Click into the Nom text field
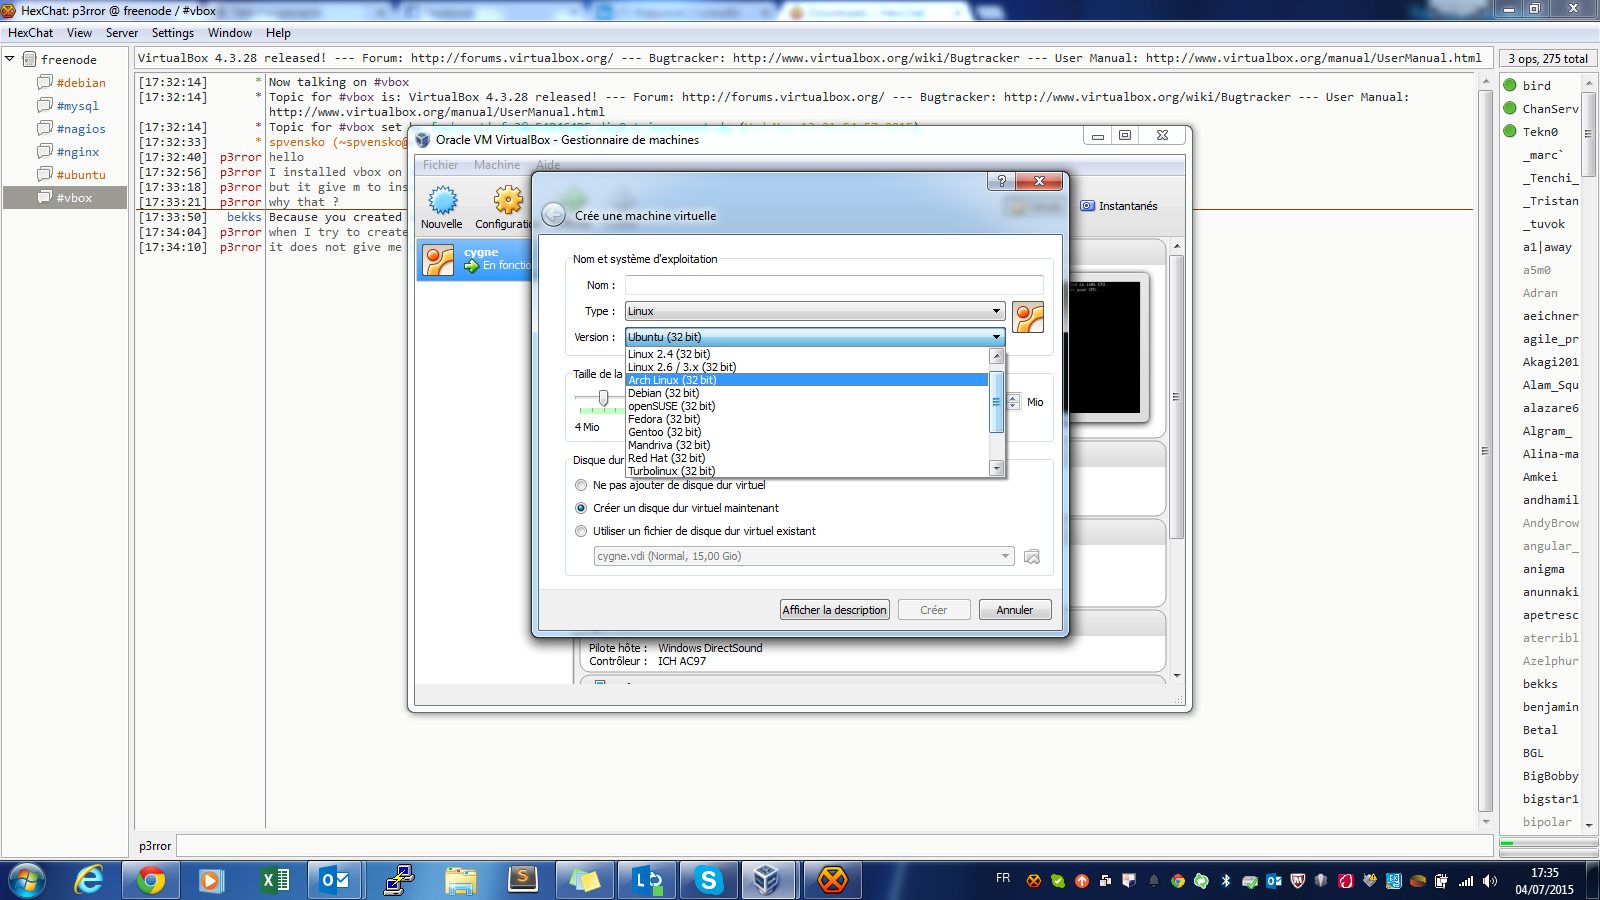Image resolution: width=1600 pixels, height=900 pixels. click(x=834, y=285)
